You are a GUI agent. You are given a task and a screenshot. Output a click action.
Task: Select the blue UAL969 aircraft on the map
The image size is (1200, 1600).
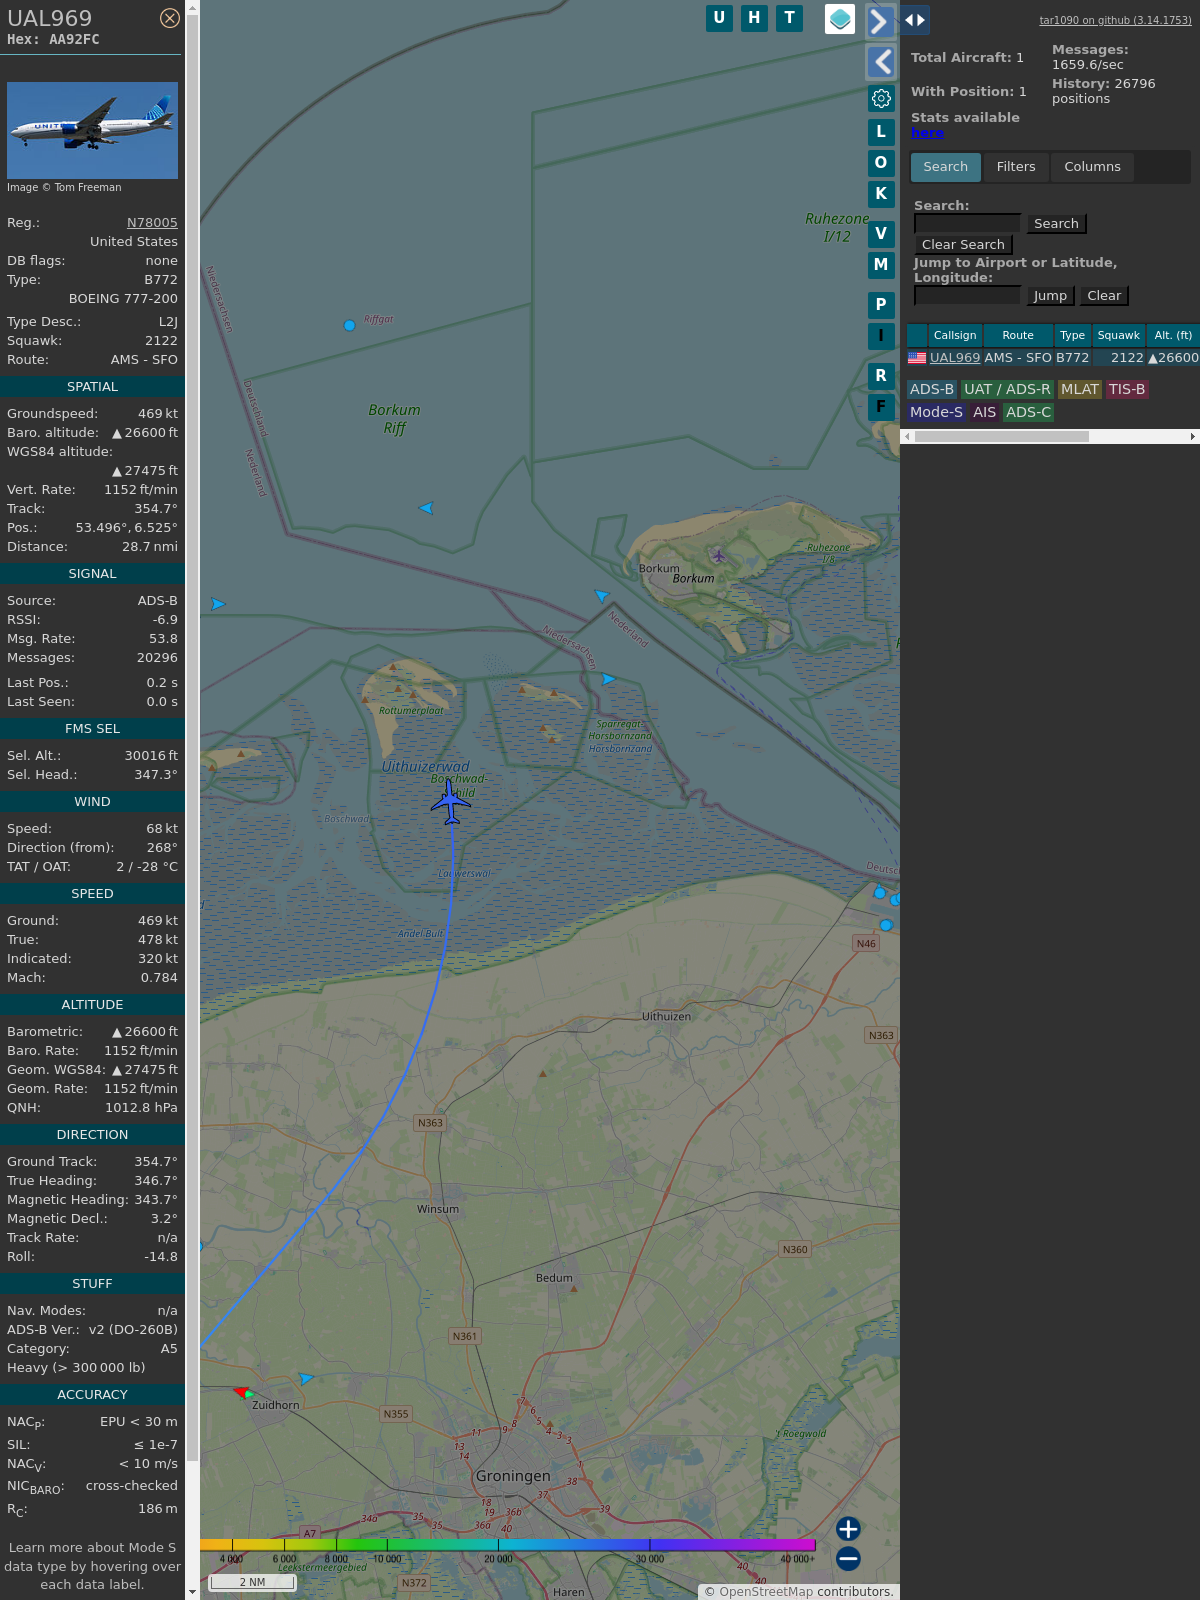tap(451, 802)
